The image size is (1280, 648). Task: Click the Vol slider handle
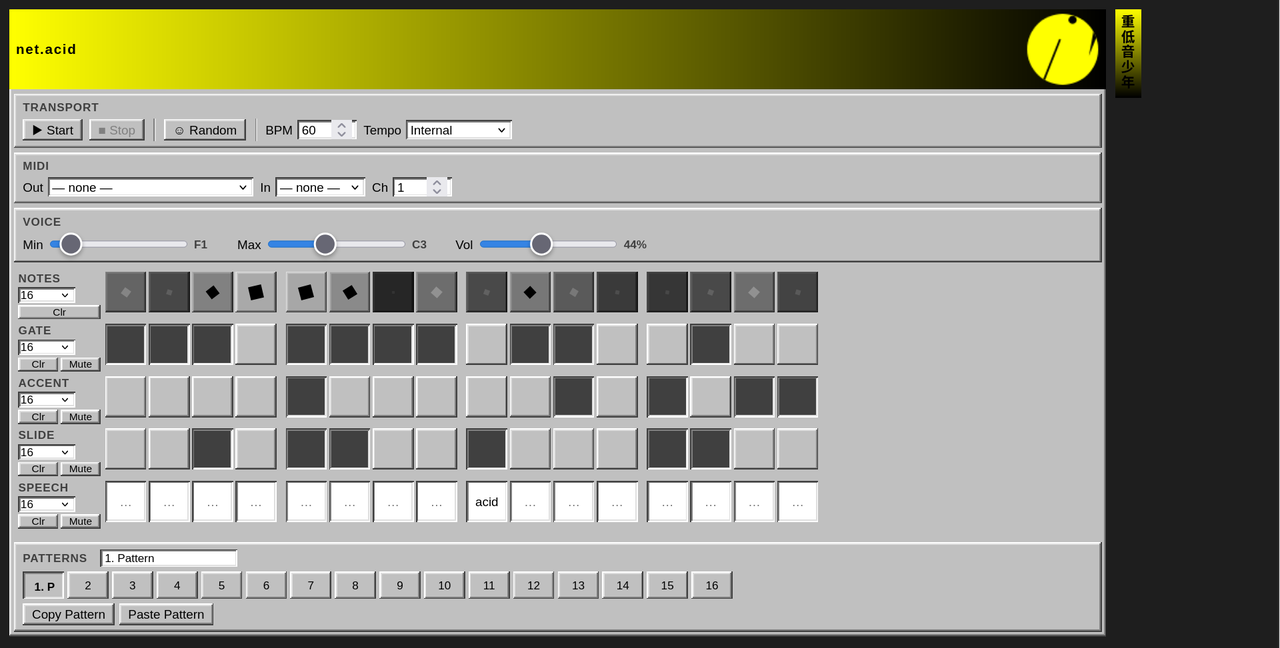[x=541, y=244]
